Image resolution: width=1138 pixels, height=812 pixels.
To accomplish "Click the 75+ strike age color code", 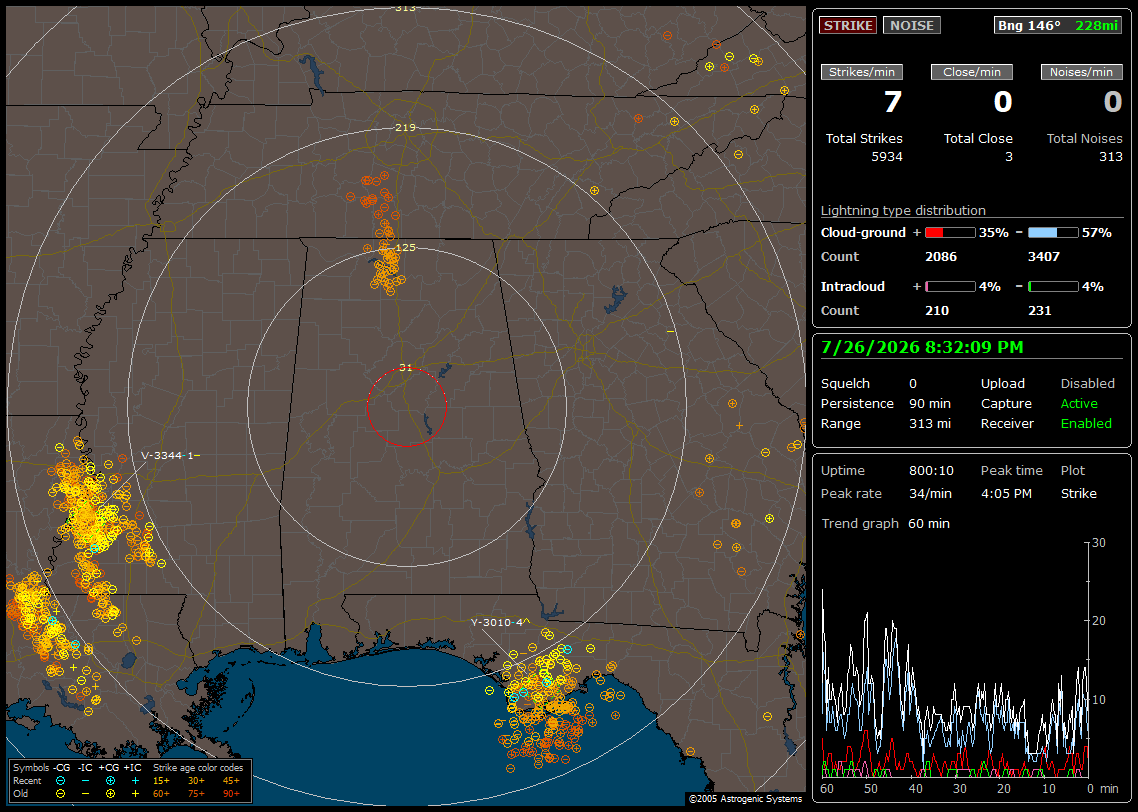I will click(196, 794).
